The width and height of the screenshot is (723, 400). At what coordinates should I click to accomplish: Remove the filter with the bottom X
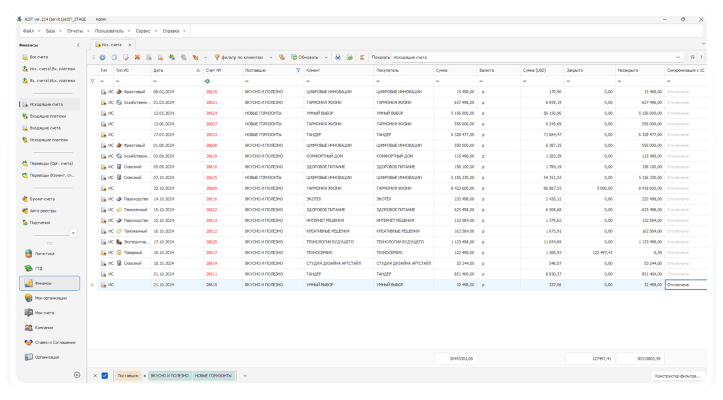coord(95,376)
